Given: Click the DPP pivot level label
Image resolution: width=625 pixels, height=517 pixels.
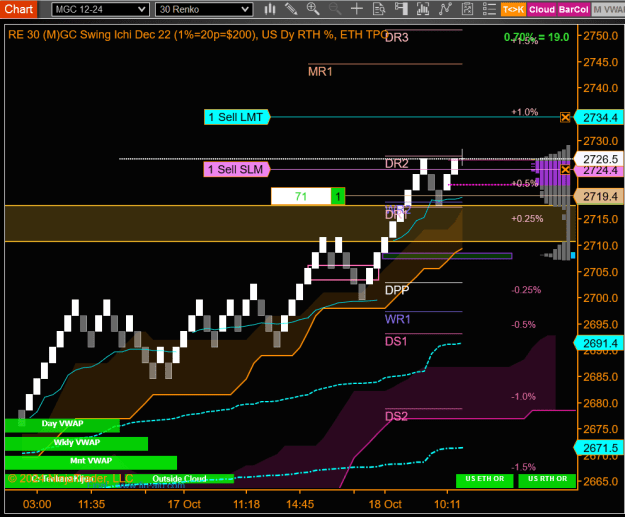Looking at the screenshot, I should click(397, 290).
